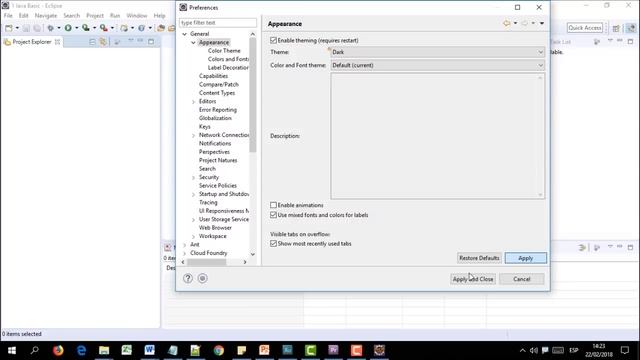
Task: Toggle Enable theming checkbox
Action: point(273,40)
